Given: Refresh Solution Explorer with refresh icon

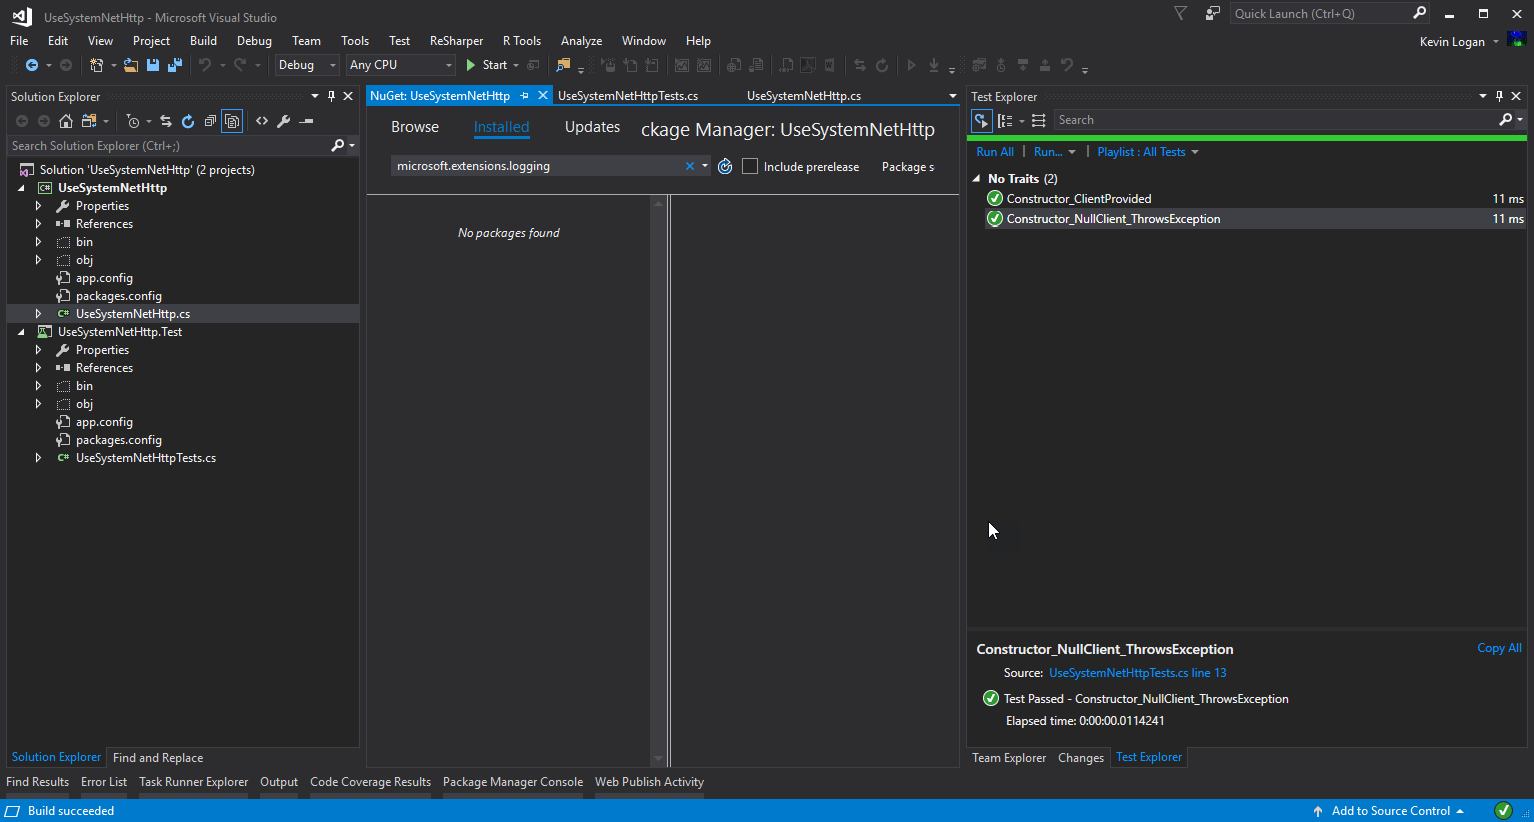Looking at the screenshot, I should [188, 121].
